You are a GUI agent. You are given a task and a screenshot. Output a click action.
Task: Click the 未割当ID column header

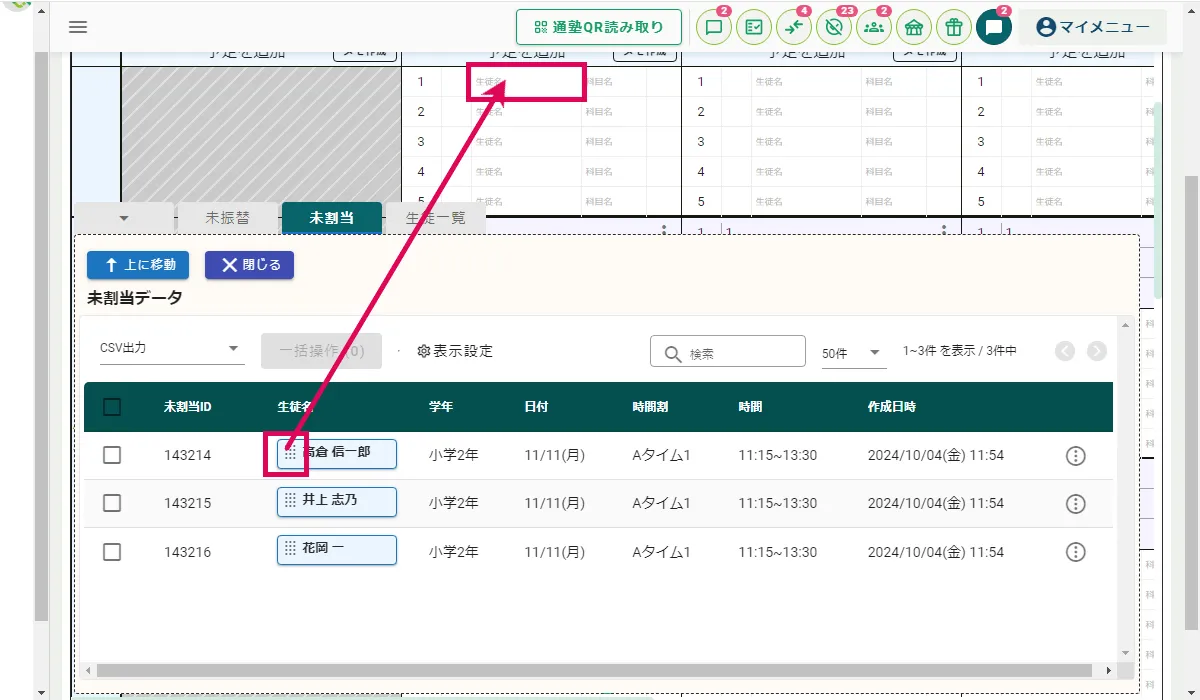[188, 407]
